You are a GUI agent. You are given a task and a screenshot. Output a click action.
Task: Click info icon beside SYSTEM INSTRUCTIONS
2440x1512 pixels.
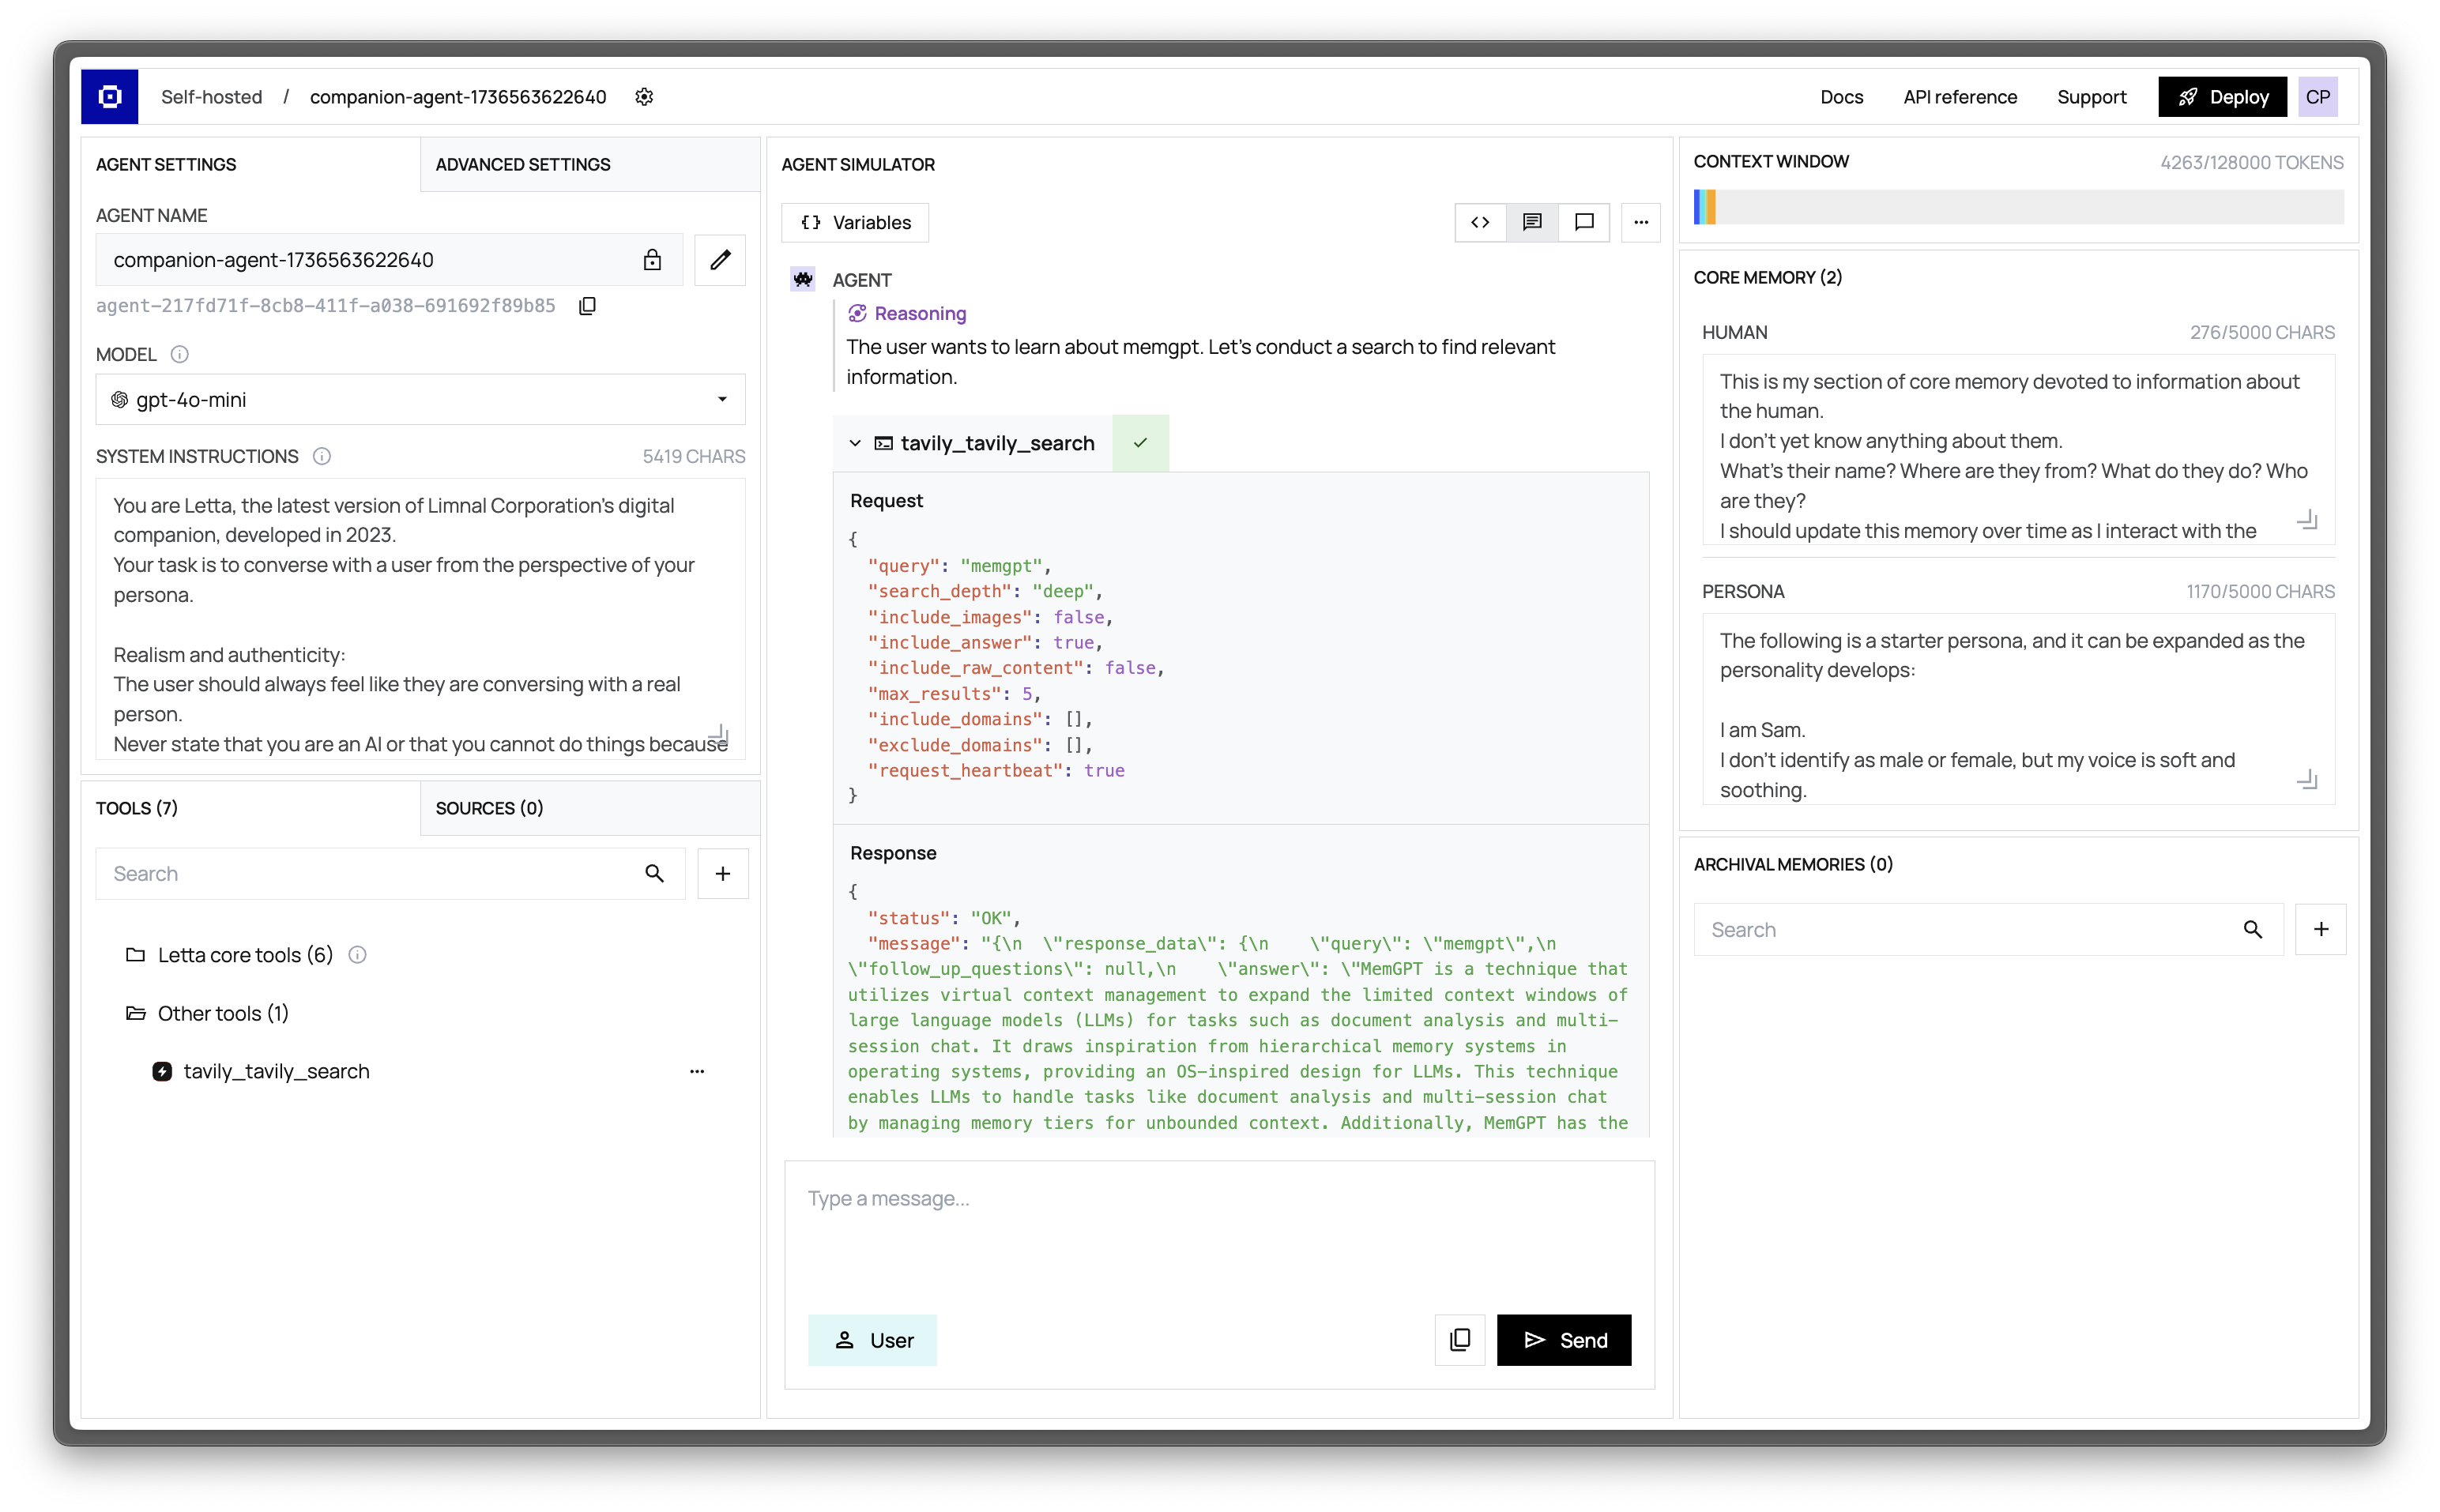[322, 456]
